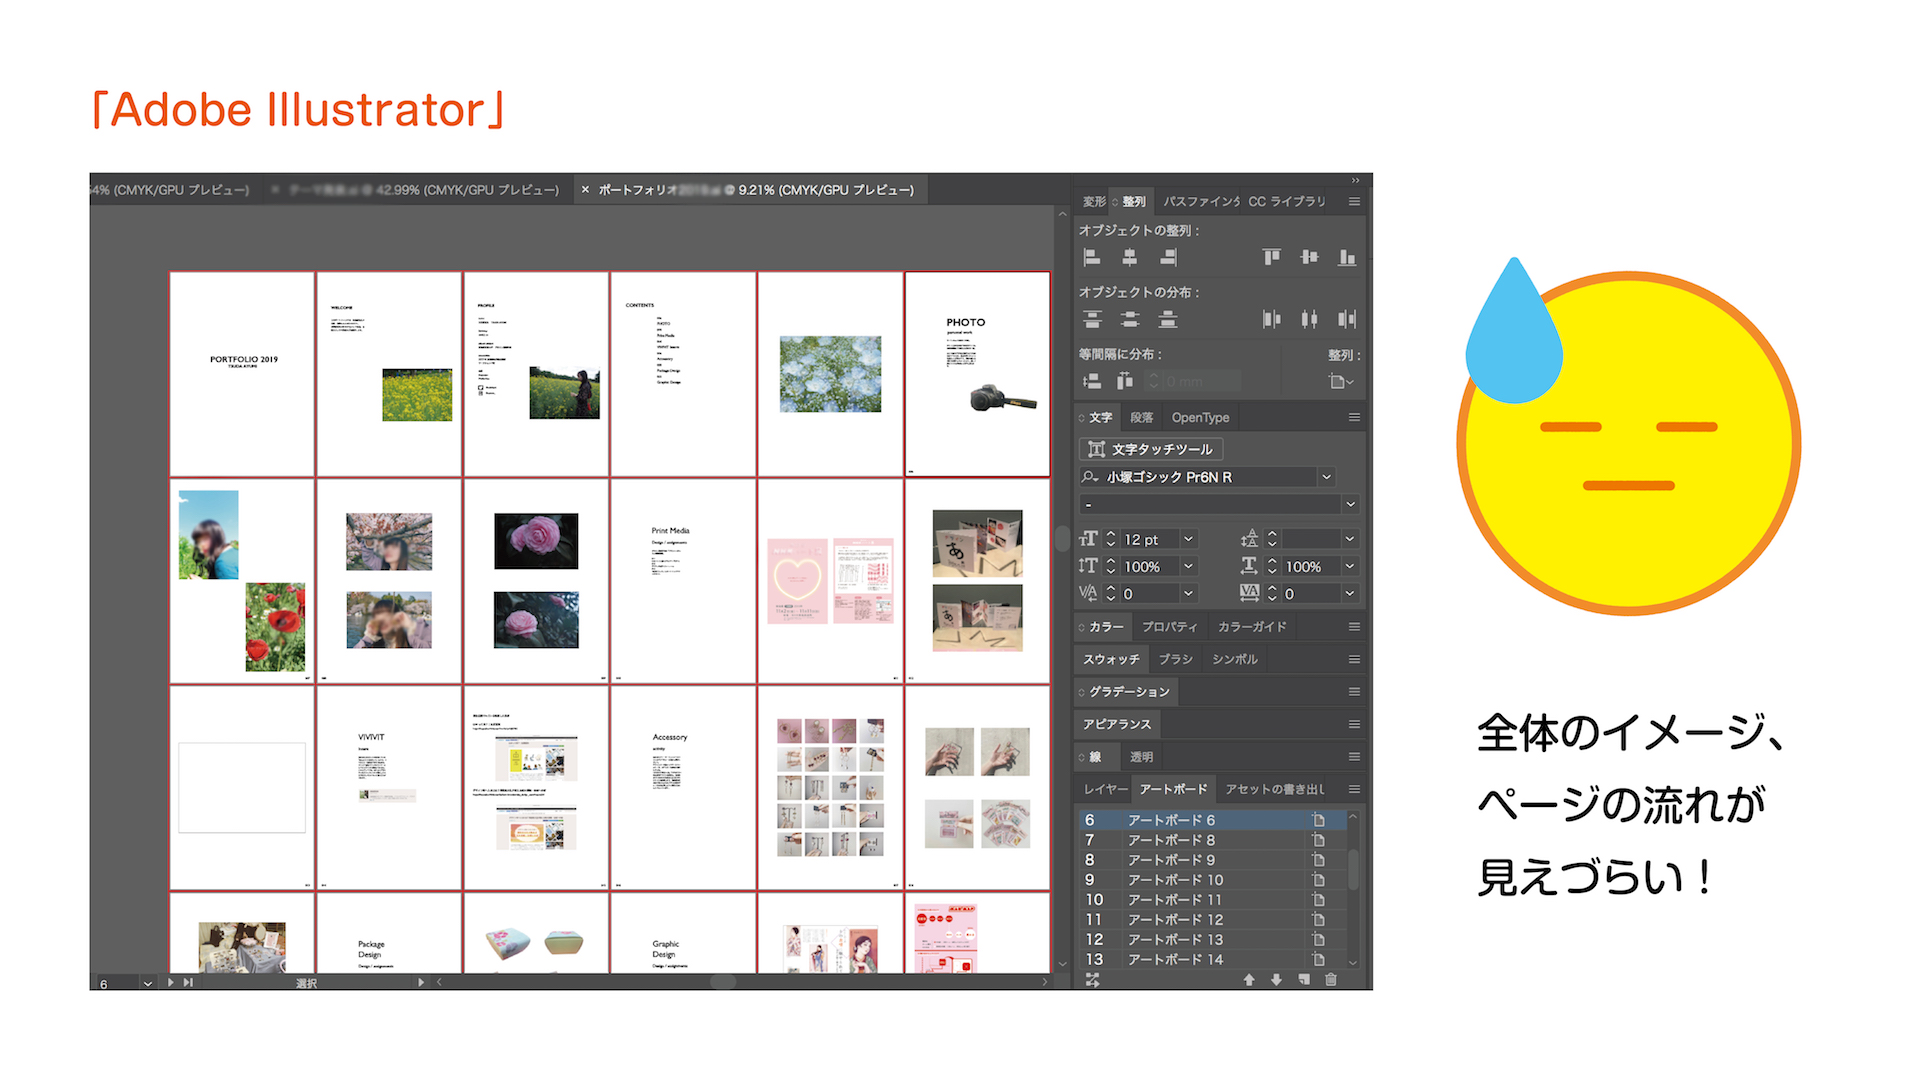Open the プロパティ panel tab
The image size is (1907, 1080).
(x=1169, y=627)
